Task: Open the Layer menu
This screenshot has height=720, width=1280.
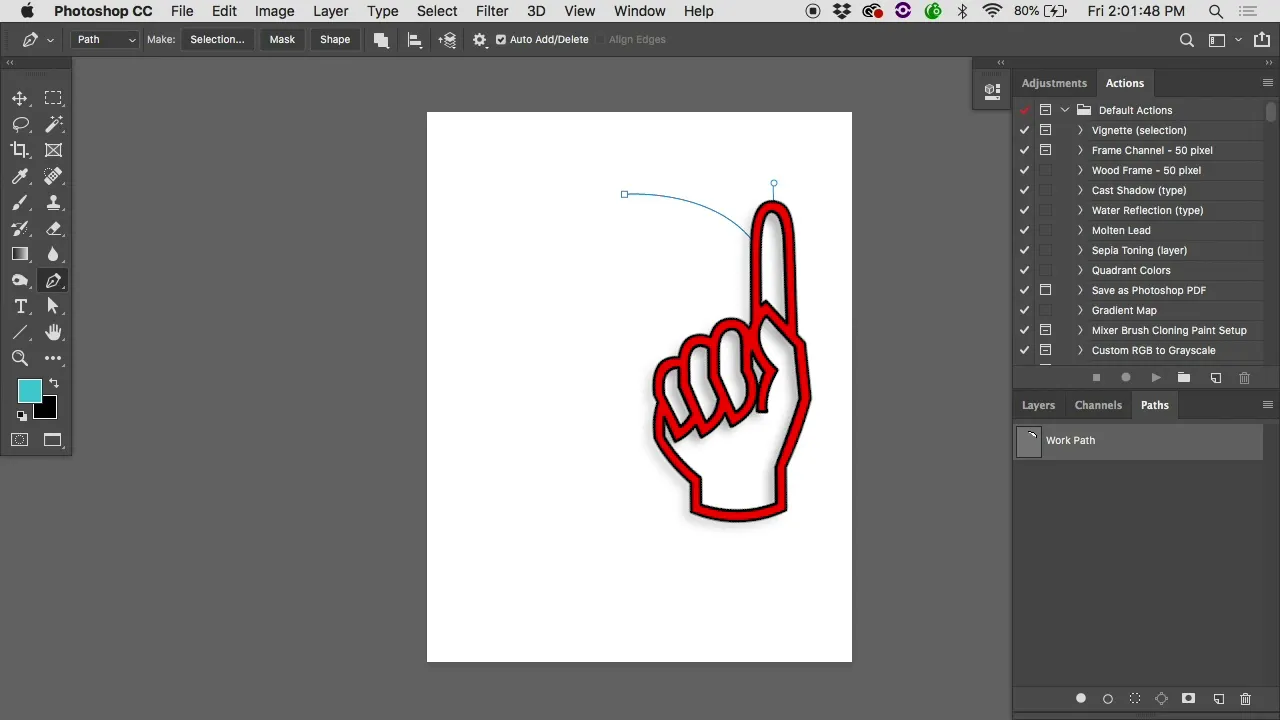Action: 330,11
